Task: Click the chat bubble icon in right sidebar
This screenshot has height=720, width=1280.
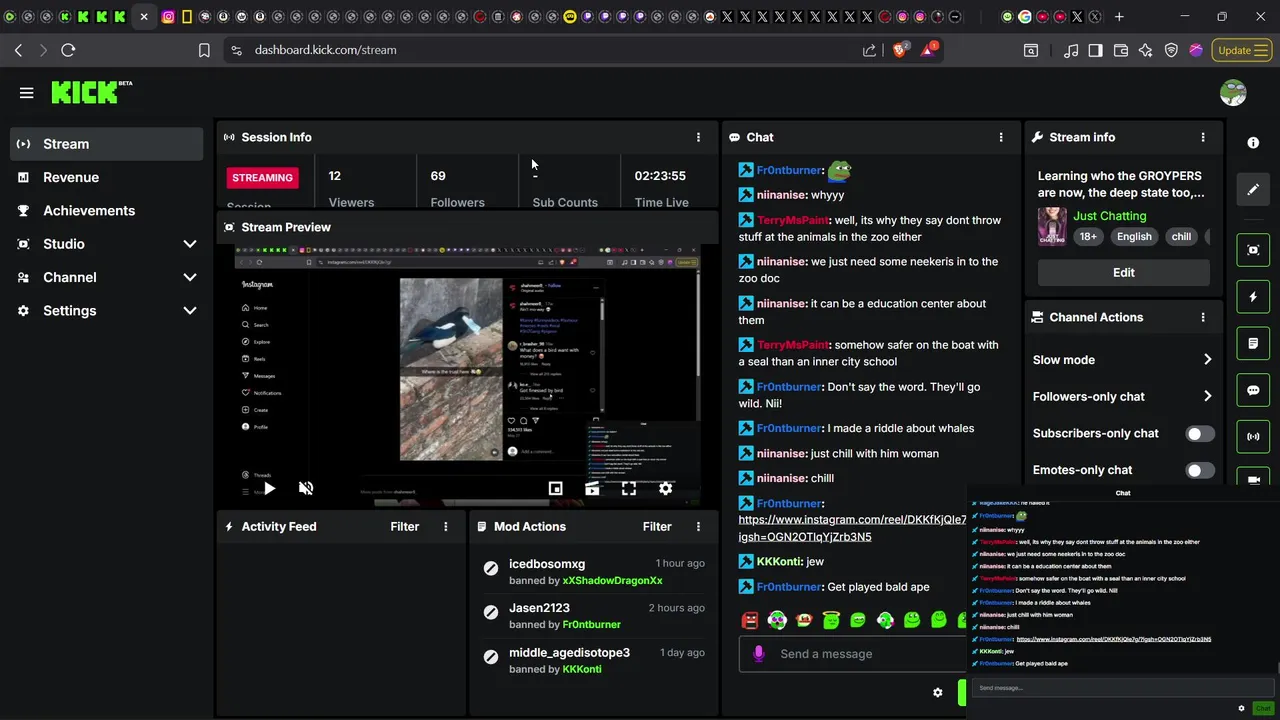Action: pyautogui.click(x=1253, y=390)
